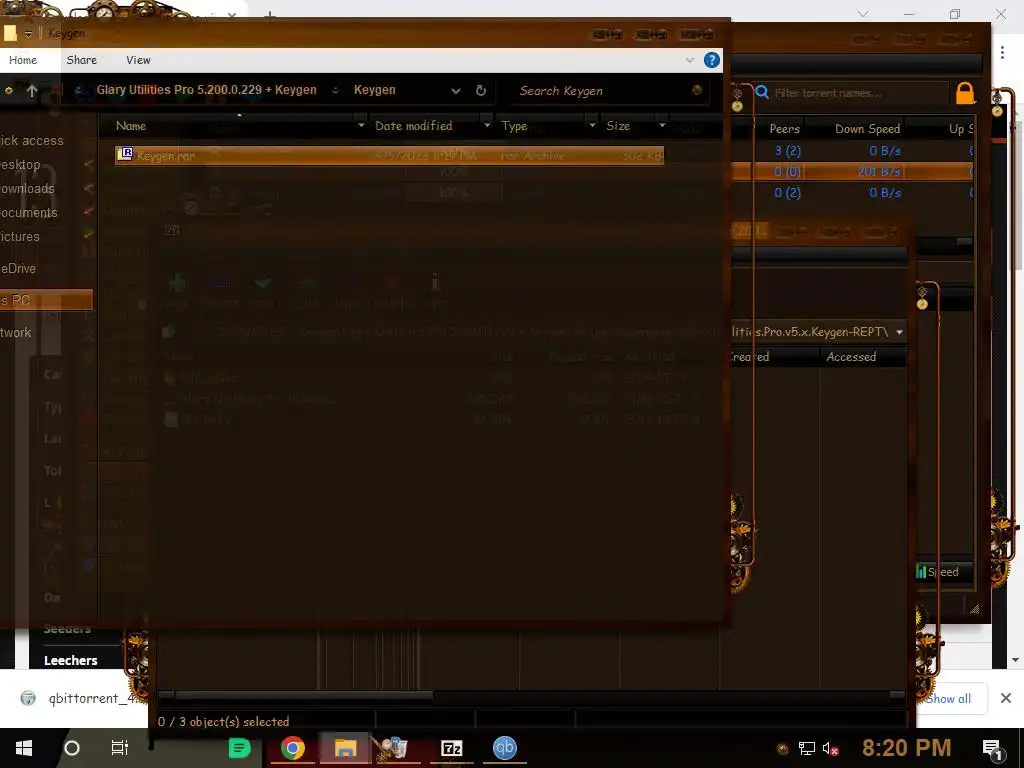This screenshot has width=1024, height=768.
Task: Close the Chrome downloads bar
Action: [x=1006, y=698]
